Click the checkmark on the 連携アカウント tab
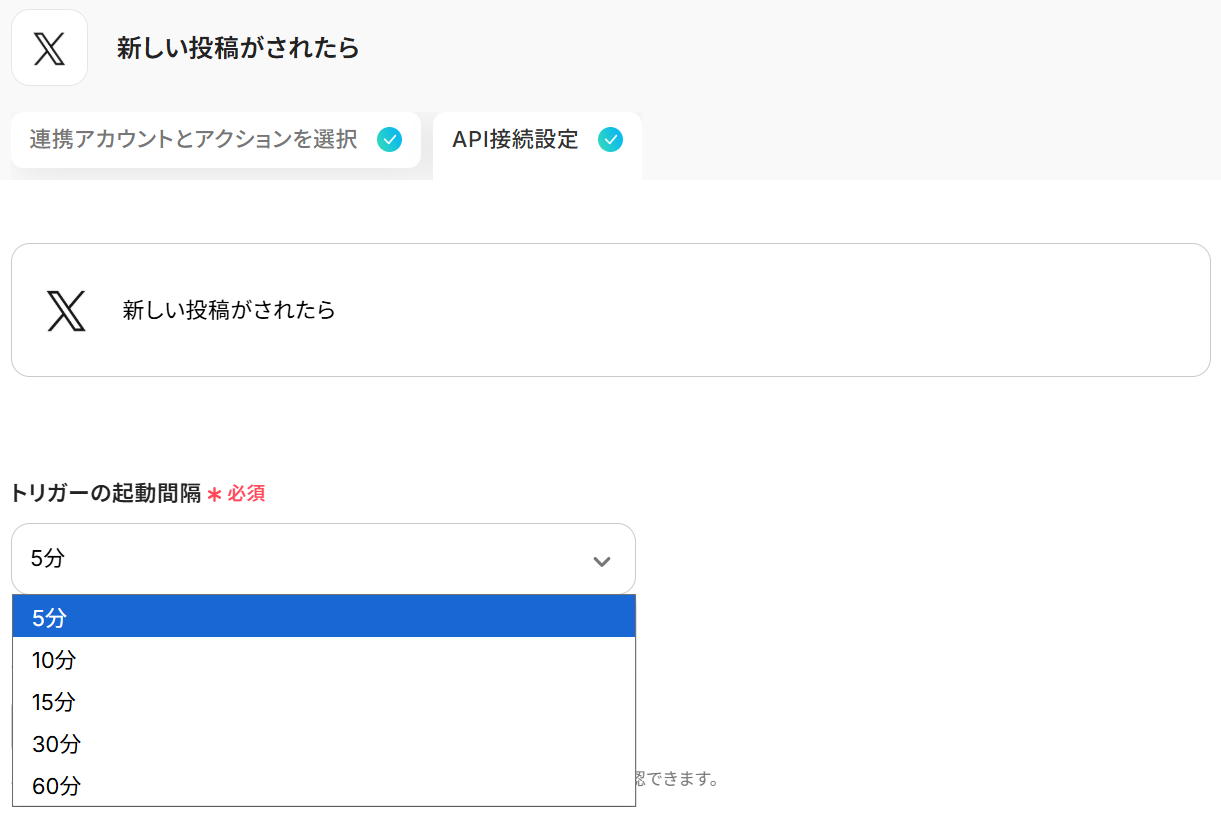 pos(389,140)
